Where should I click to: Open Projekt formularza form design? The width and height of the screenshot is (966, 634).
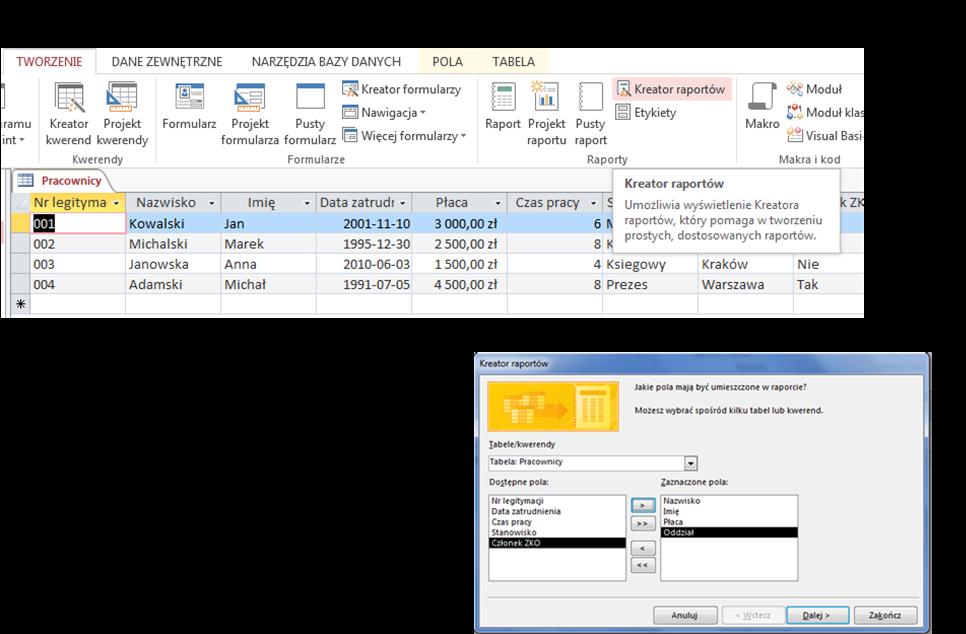pos(250,115)
